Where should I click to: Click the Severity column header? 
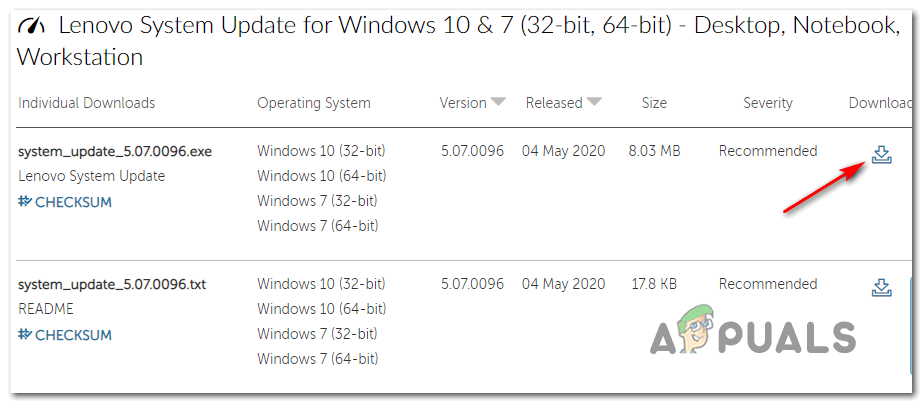click(768, 103)
